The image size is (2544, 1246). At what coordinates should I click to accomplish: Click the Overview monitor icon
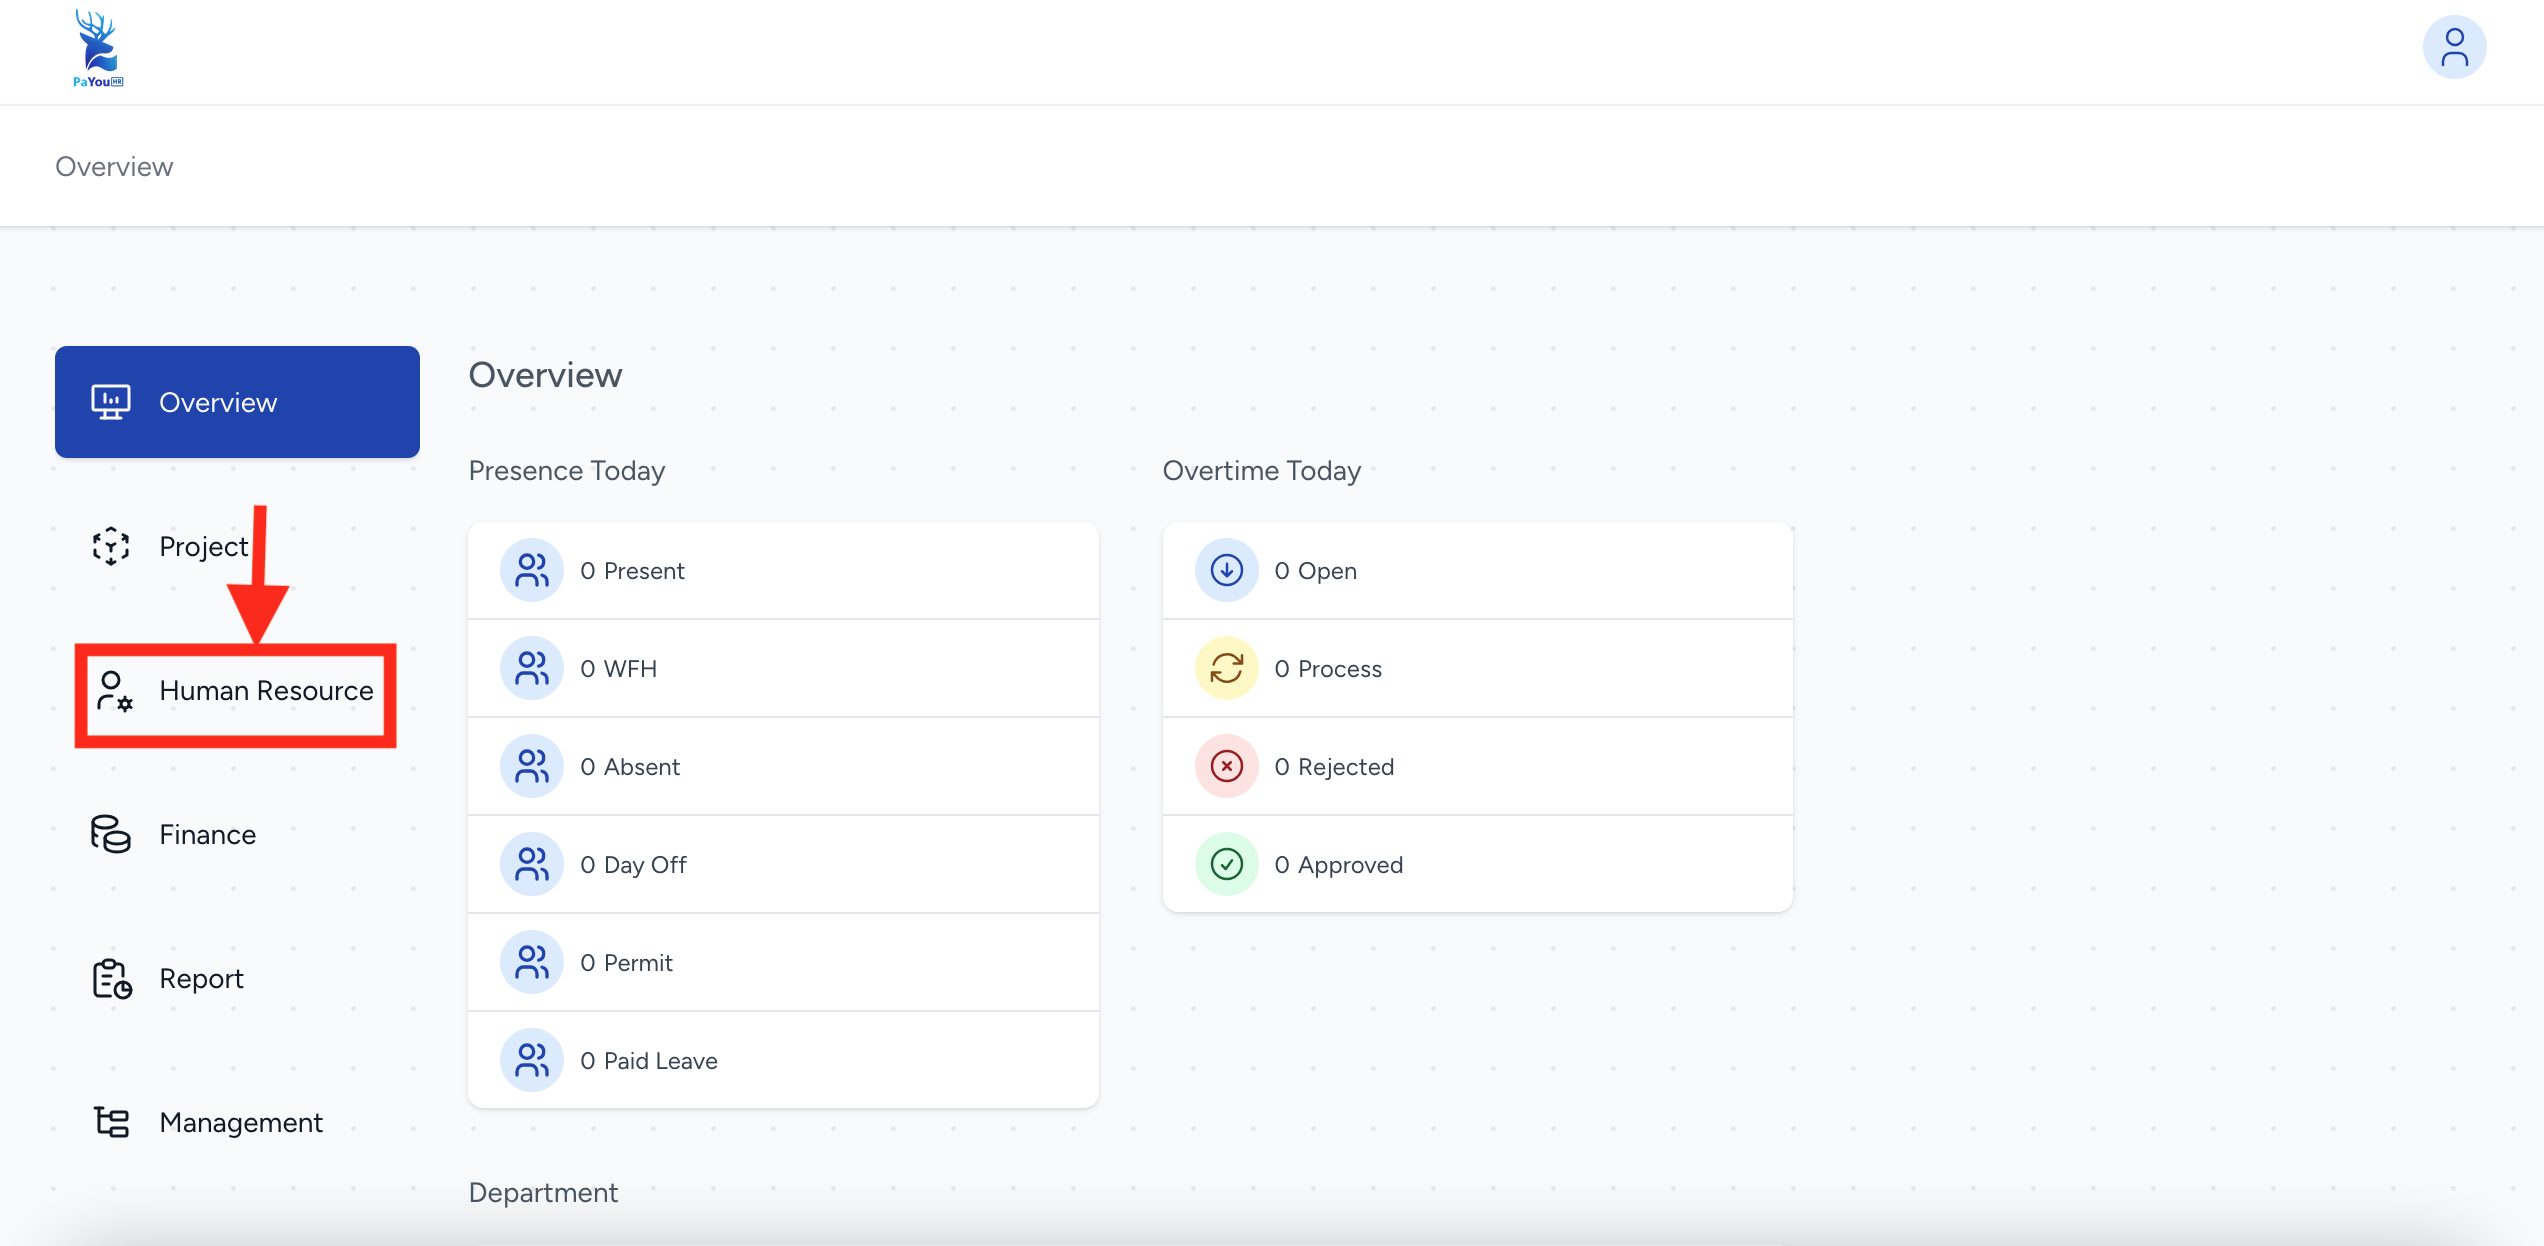pos(111,402)
